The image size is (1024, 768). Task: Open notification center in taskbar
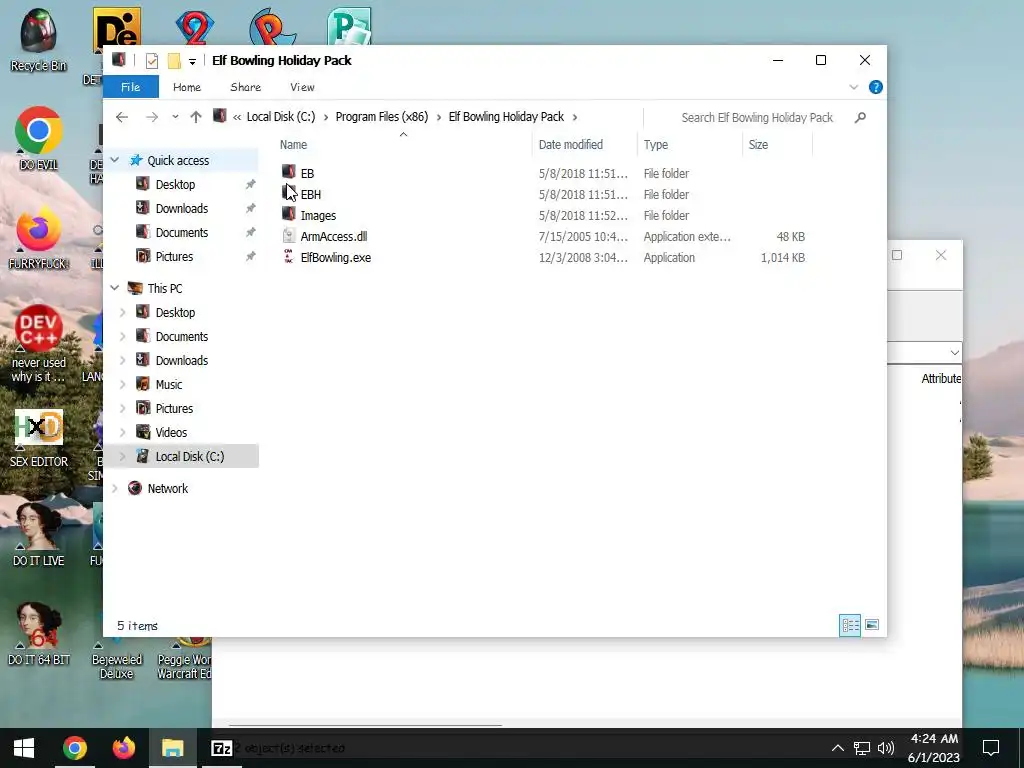click(991, 748)
